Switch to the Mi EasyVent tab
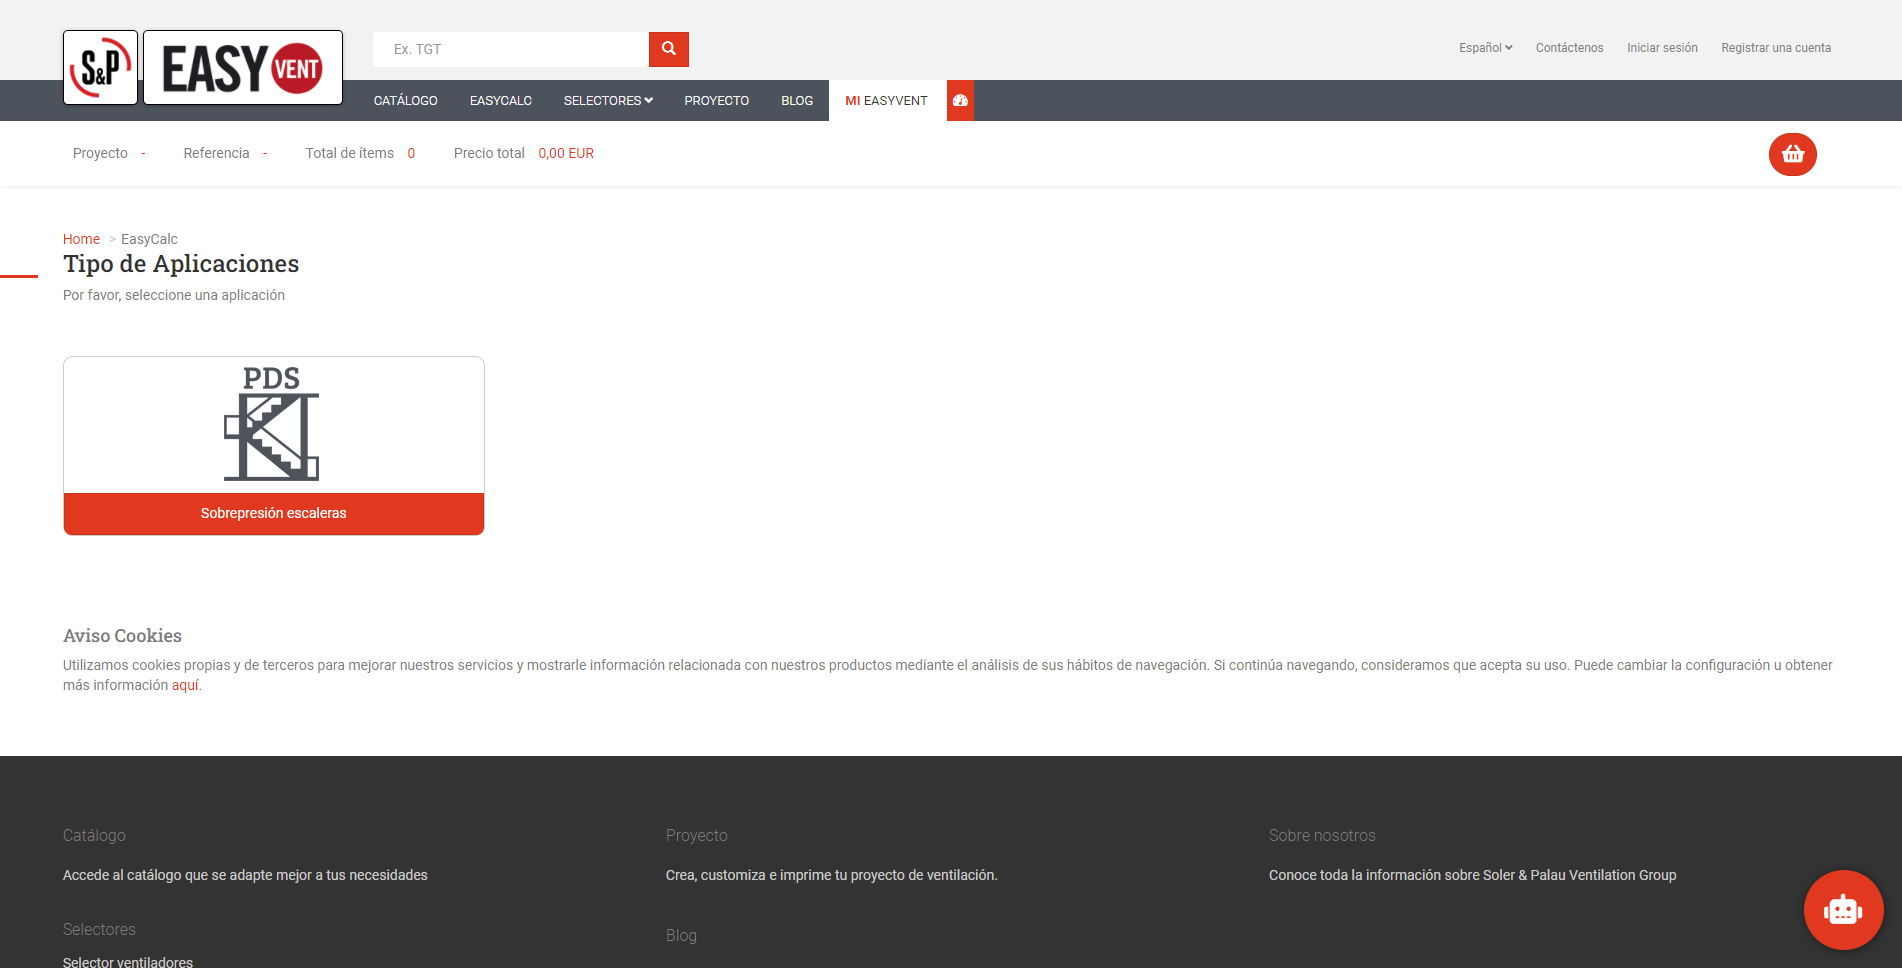 tap(886, 101)
